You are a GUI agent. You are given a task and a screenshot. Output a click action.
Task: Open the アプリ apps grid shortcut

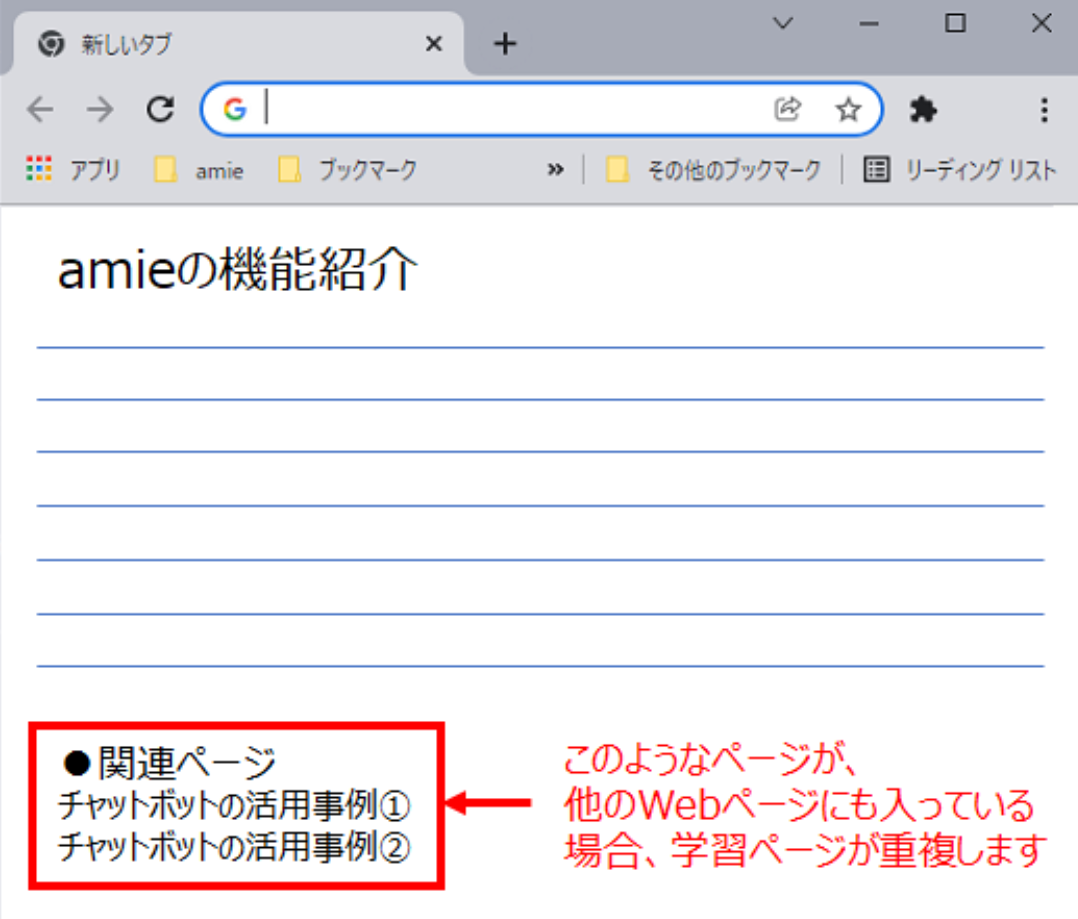(x=72, y=170)
